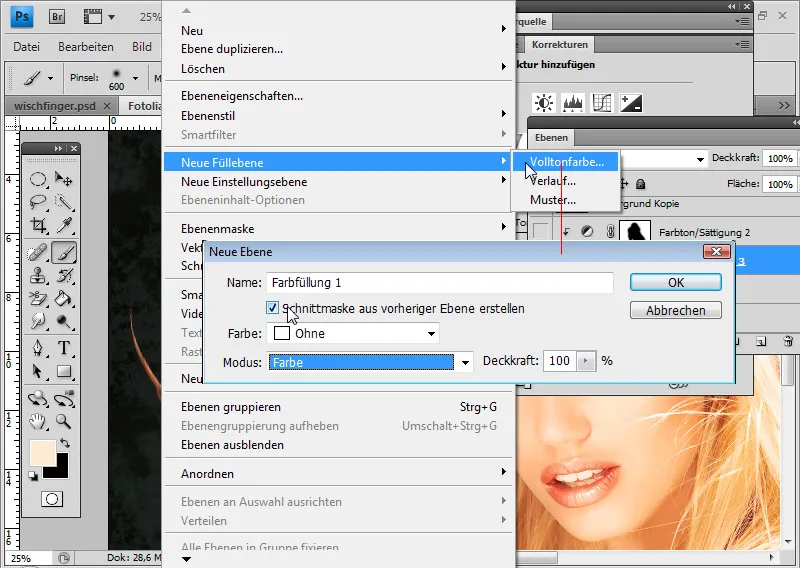Select the Dodge tool
The width and height of the screenshot is (800, 568).
pos(64,321)
